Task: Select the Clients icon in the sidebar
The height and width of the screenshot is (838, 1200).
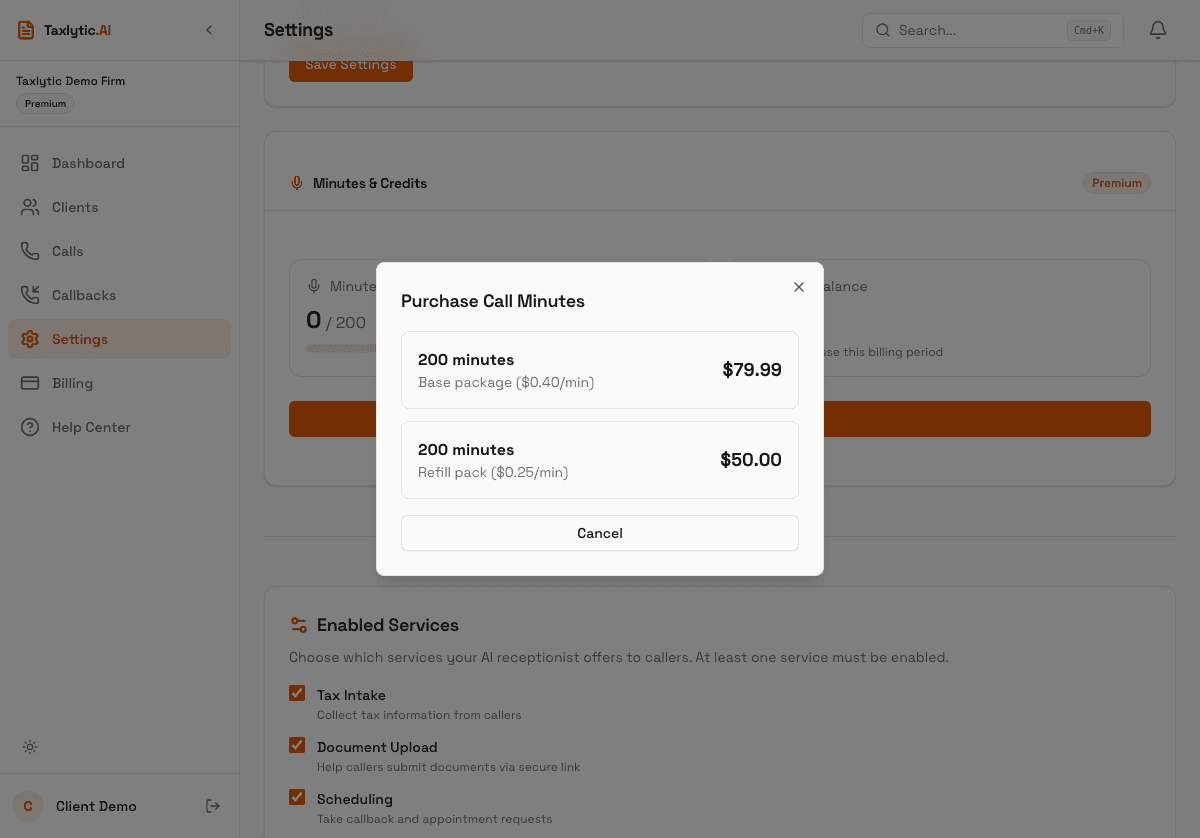Action: pos(31,207)
